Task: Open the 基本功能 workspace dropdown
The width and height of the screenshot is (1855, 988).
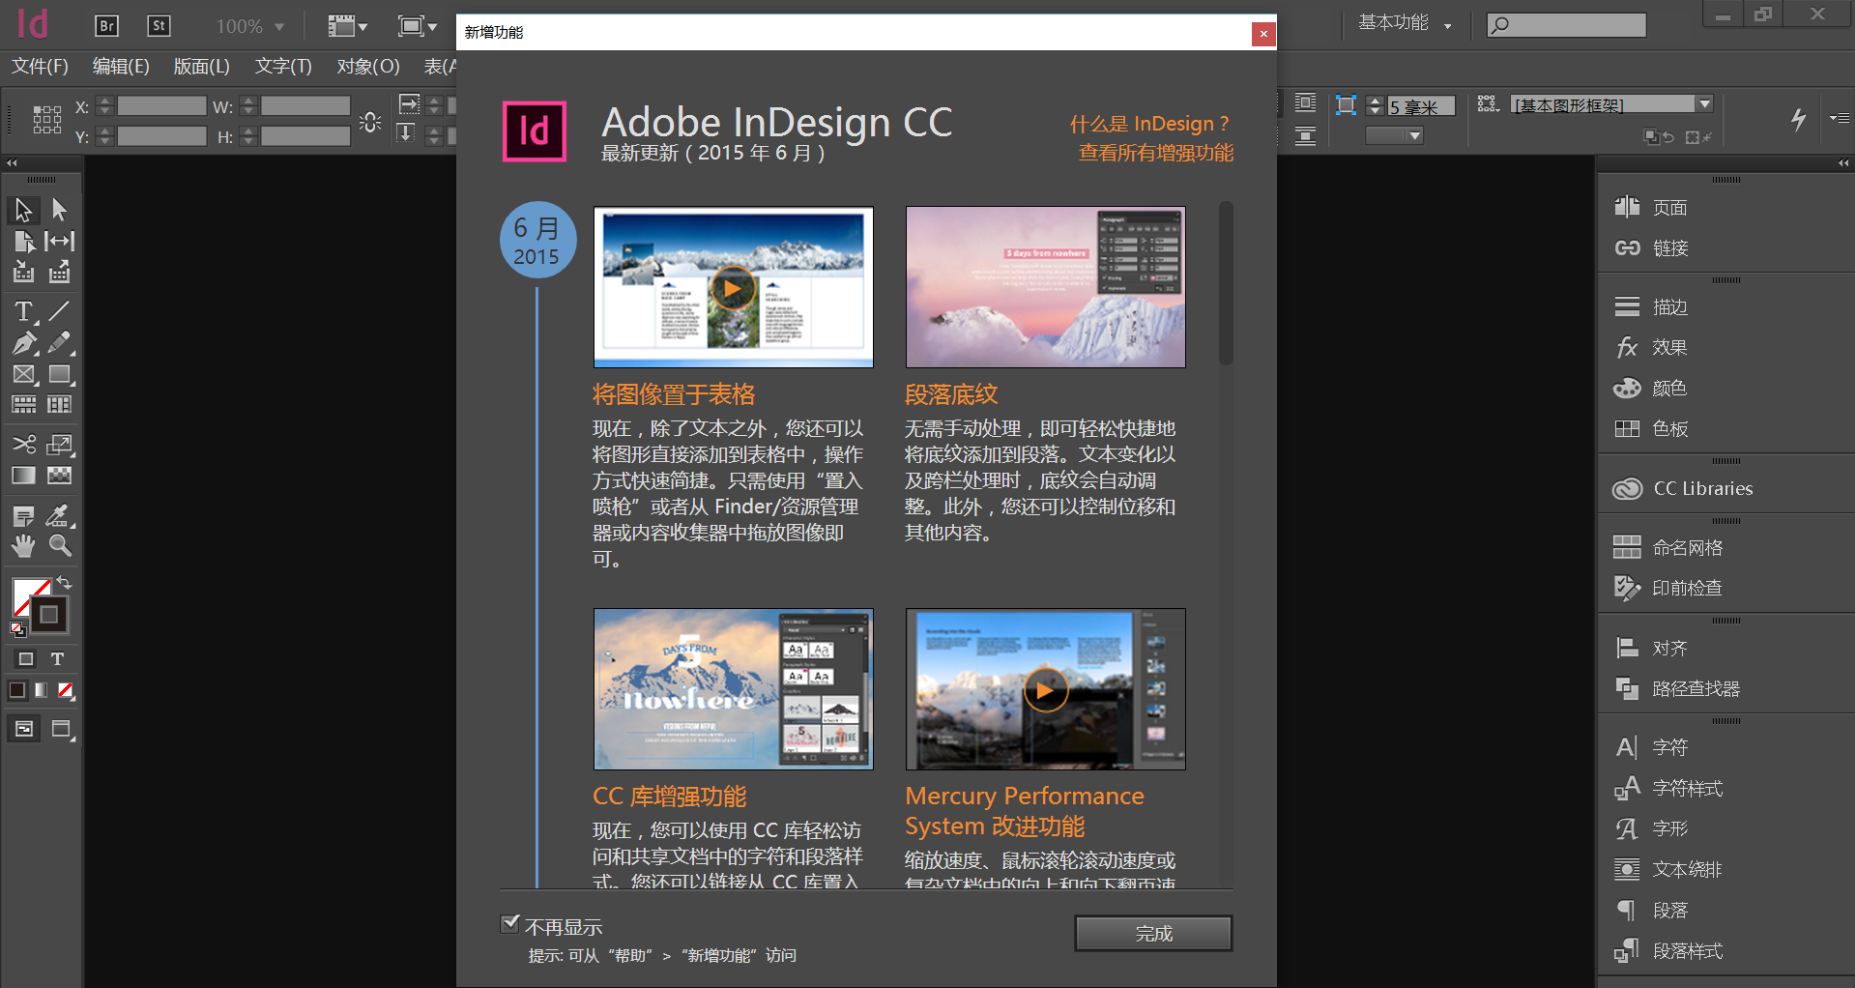Action: [x=1404, y=23]
